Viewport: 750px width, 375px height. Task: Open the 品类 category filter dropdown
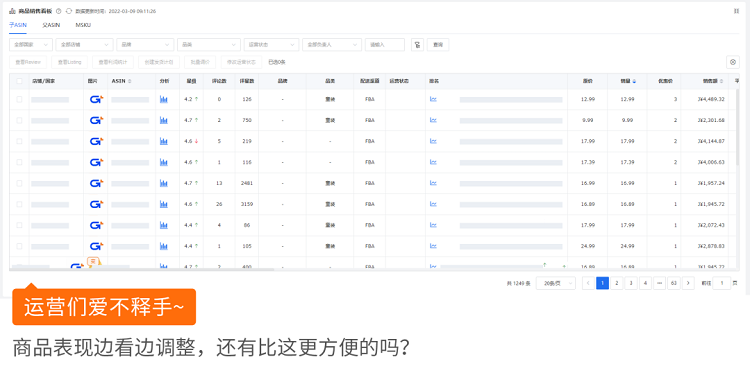point(209,45)
